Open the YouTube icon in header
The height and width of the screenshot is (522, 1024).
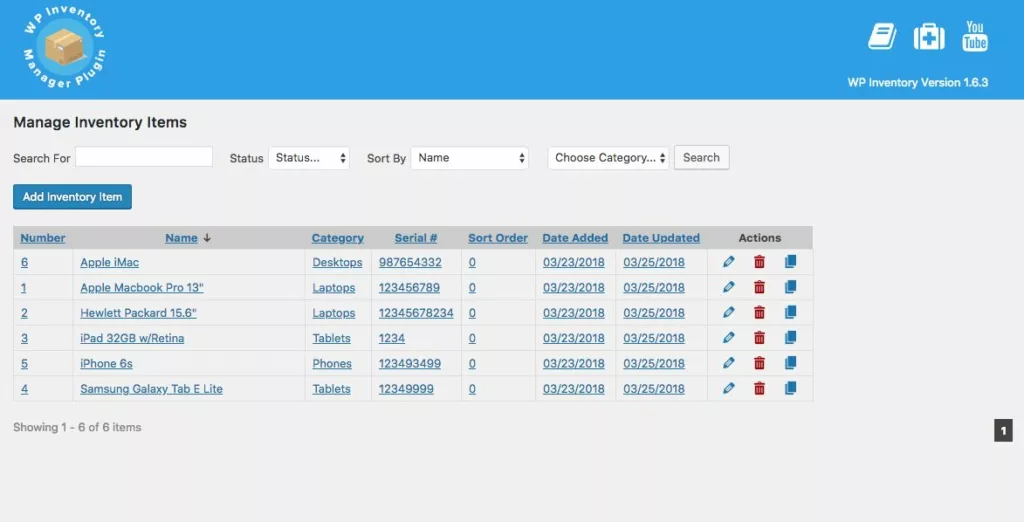click(x=974, y=36)
